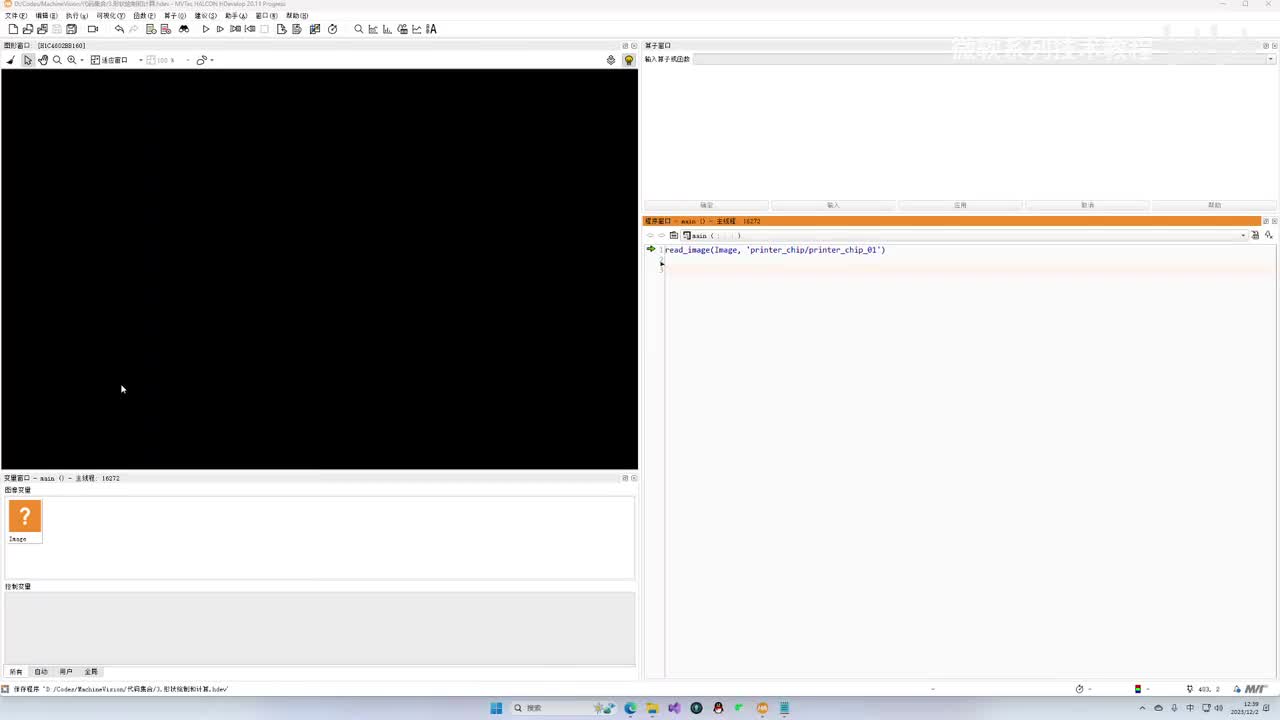Image resolution: width=1280 pixels, height=720 pixels.
Task: Click the 帮助 button in operator window
Action: (x=1214, y=205)
